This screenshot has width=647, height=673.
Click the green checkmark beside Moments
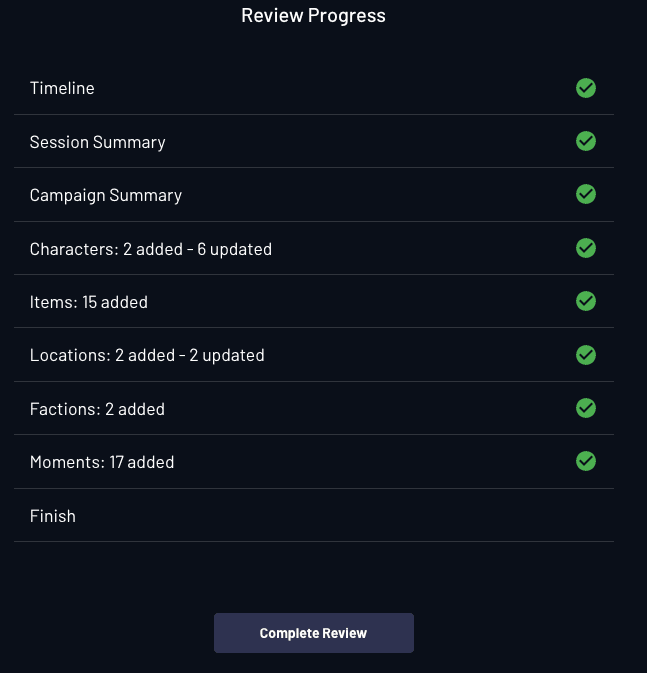click(586, 461)
